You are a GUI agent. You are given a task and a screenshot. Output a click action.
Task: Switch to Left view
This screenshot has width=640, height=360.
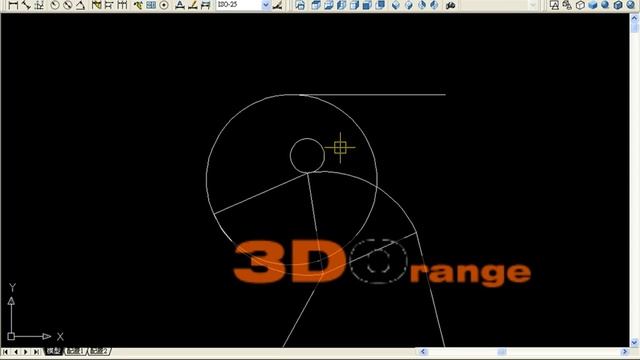(342, 5)
